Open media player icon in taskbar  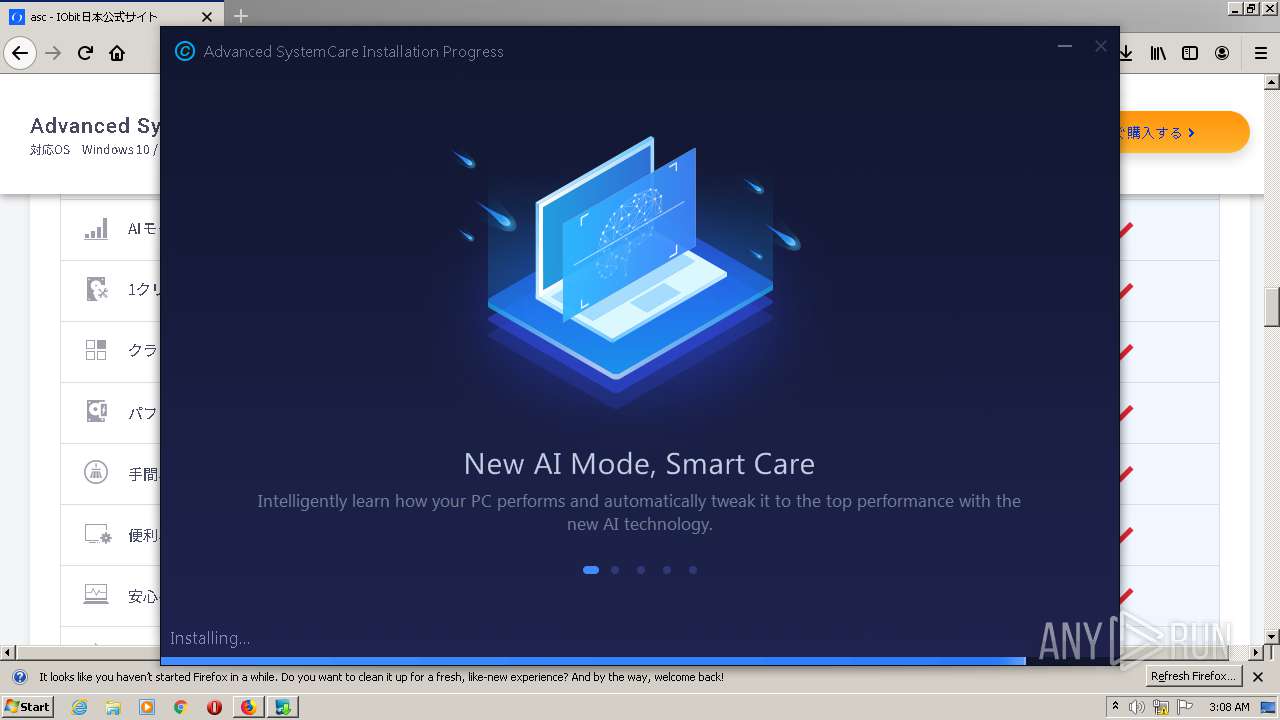(147, 707)
